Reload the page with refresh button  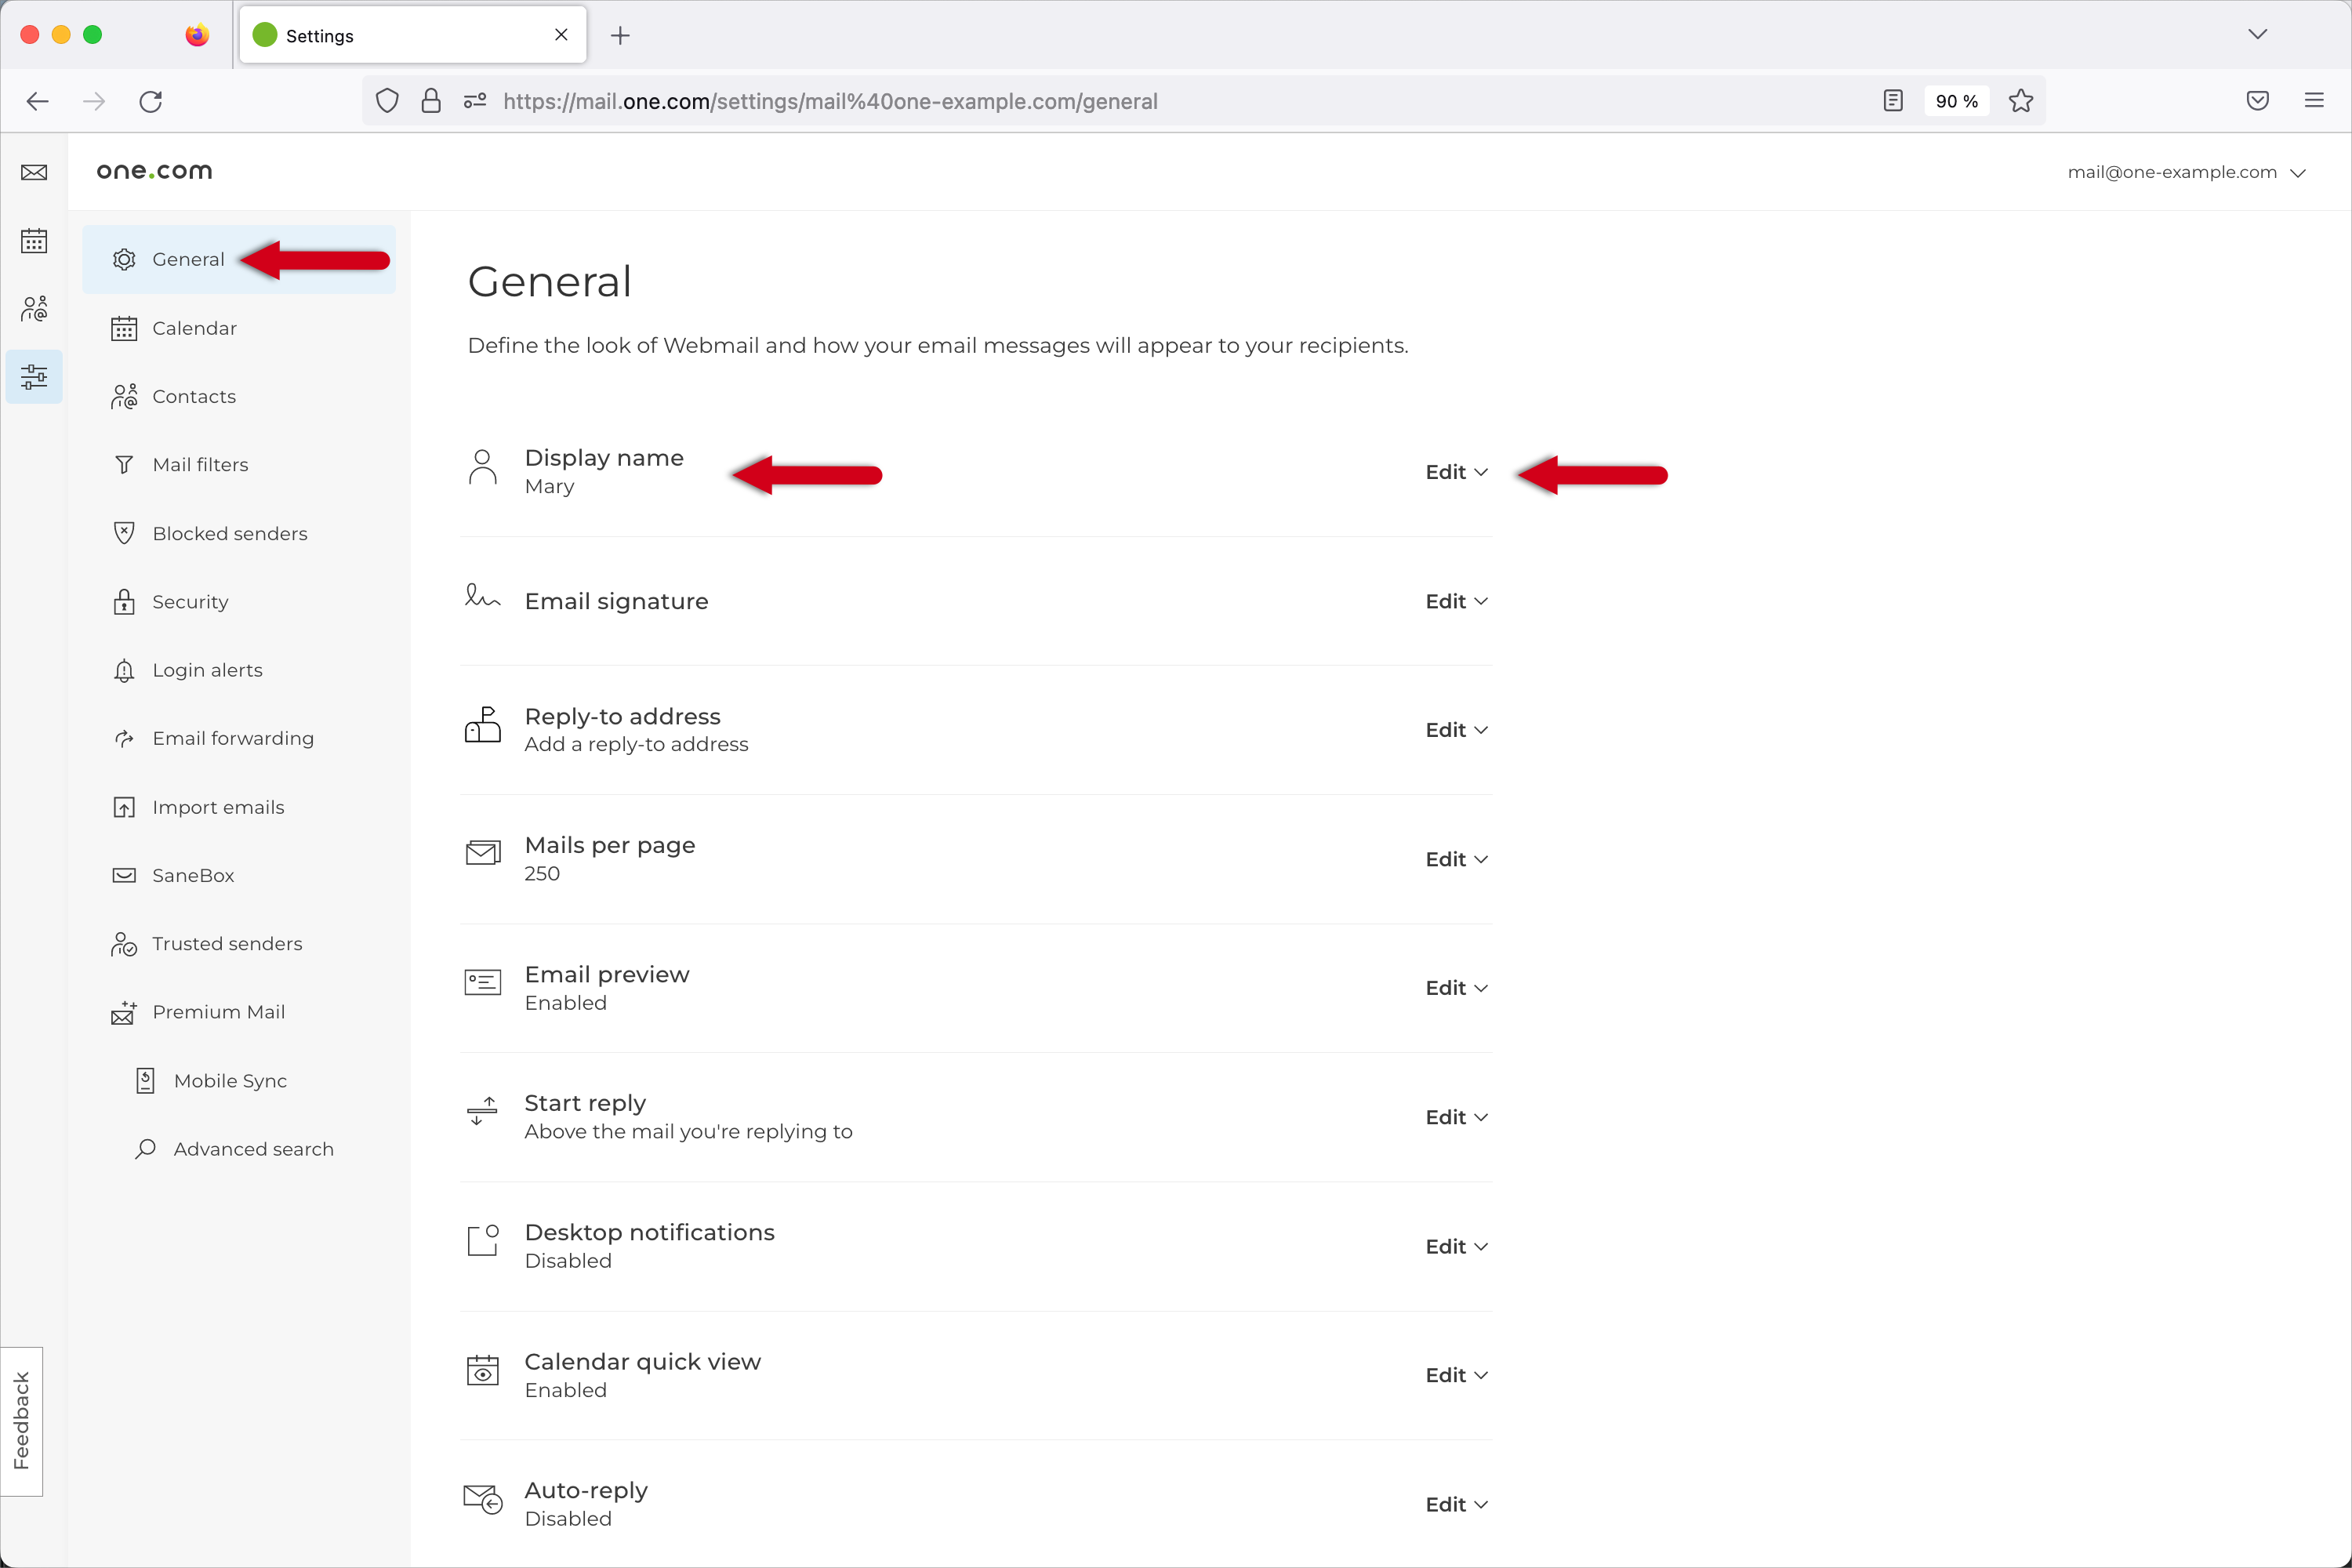pos(151,101)
